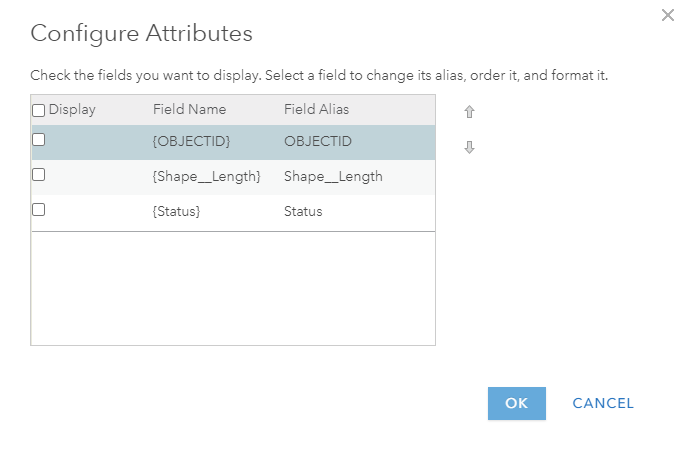Click the empty area below the field rows
Screen dimensions: 682x457
[x=233, y=287]
